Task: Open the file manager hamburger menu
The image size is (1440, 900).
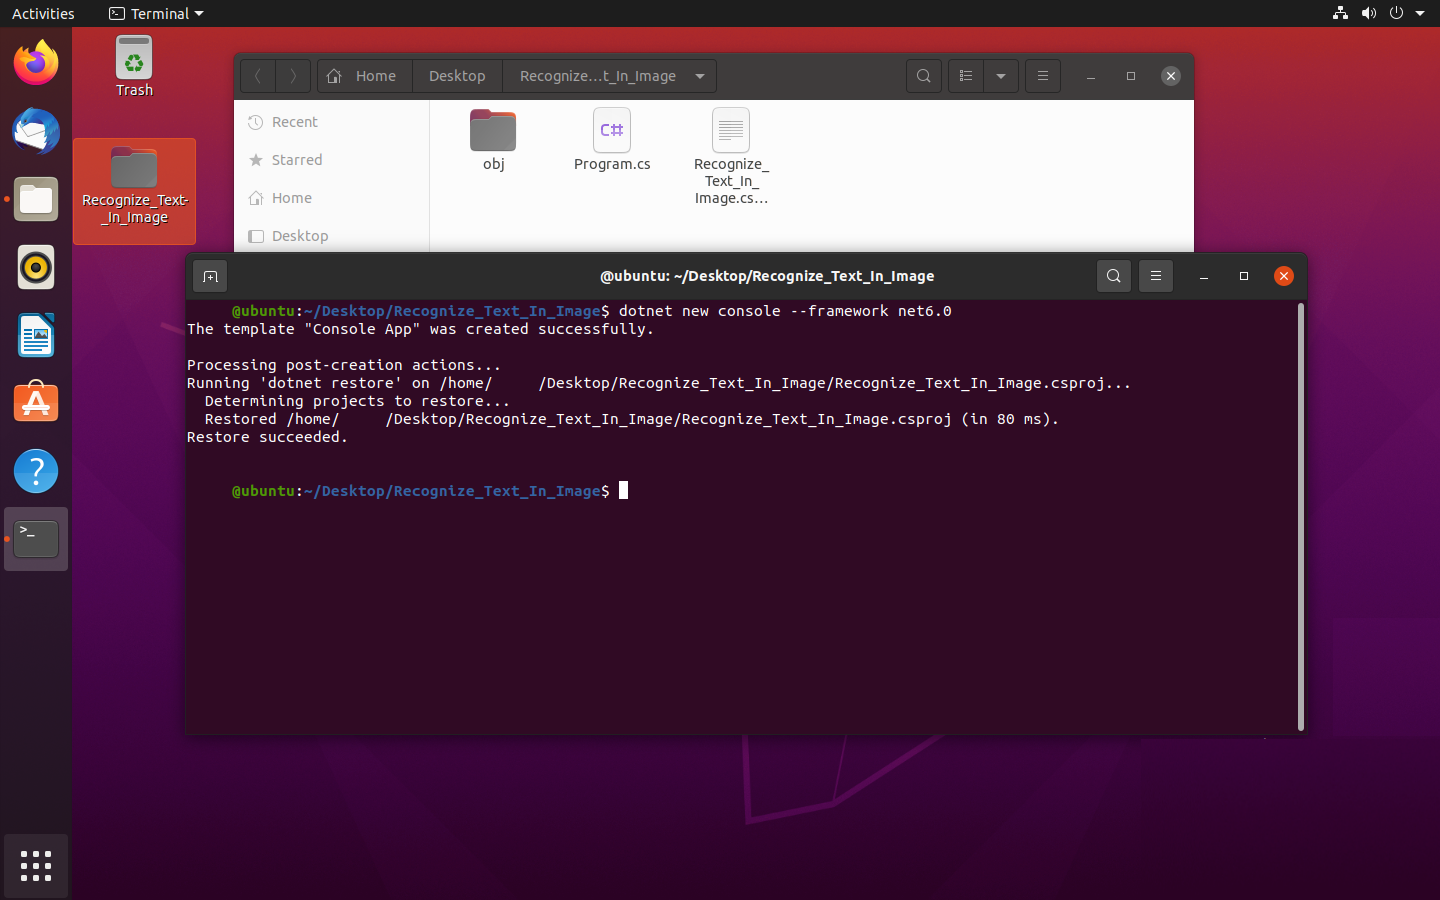Action: [x=1042, y=76]
